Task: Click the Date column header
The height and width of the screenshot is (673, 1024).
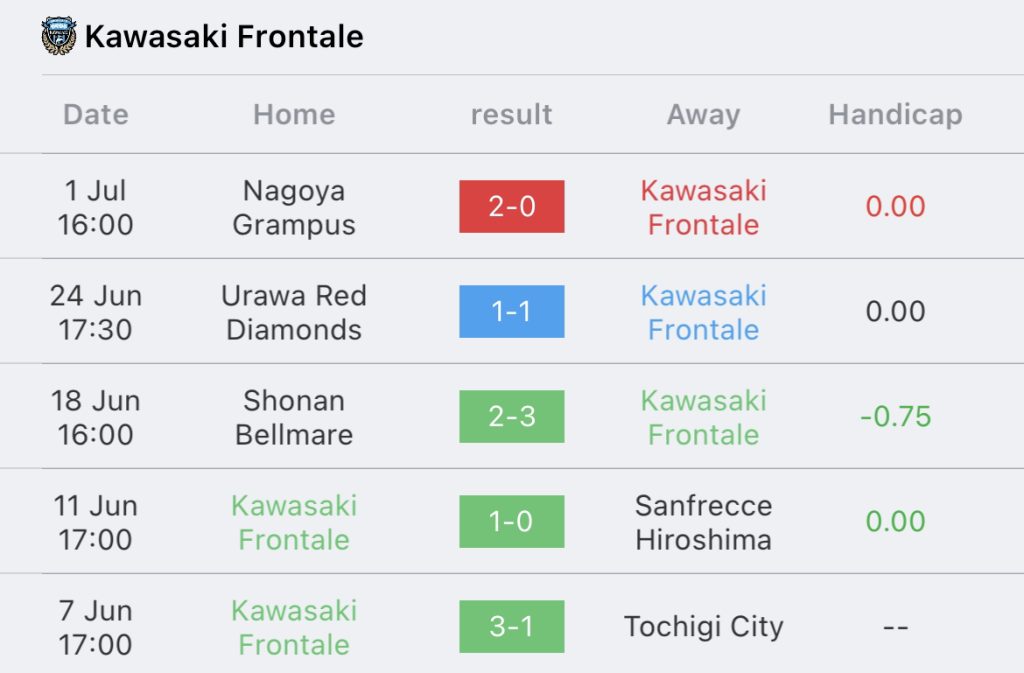Action: tap(96, 115)
